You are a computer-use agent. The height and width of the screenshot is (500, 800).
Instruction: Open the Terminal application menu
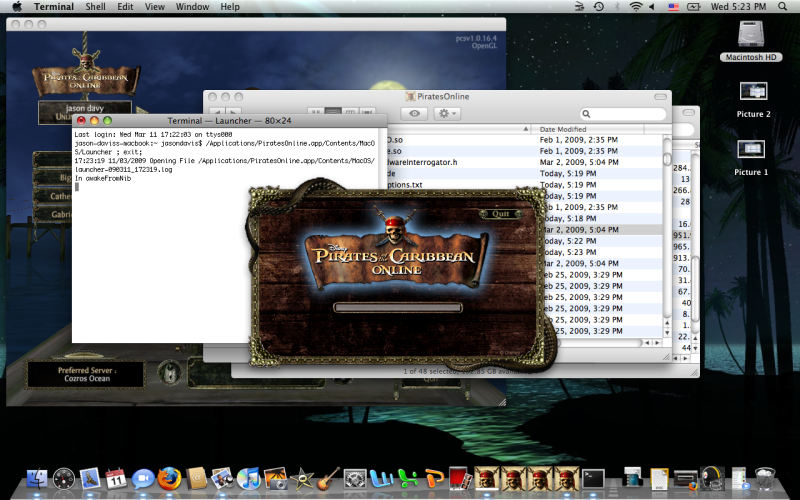tap(54, 7)
